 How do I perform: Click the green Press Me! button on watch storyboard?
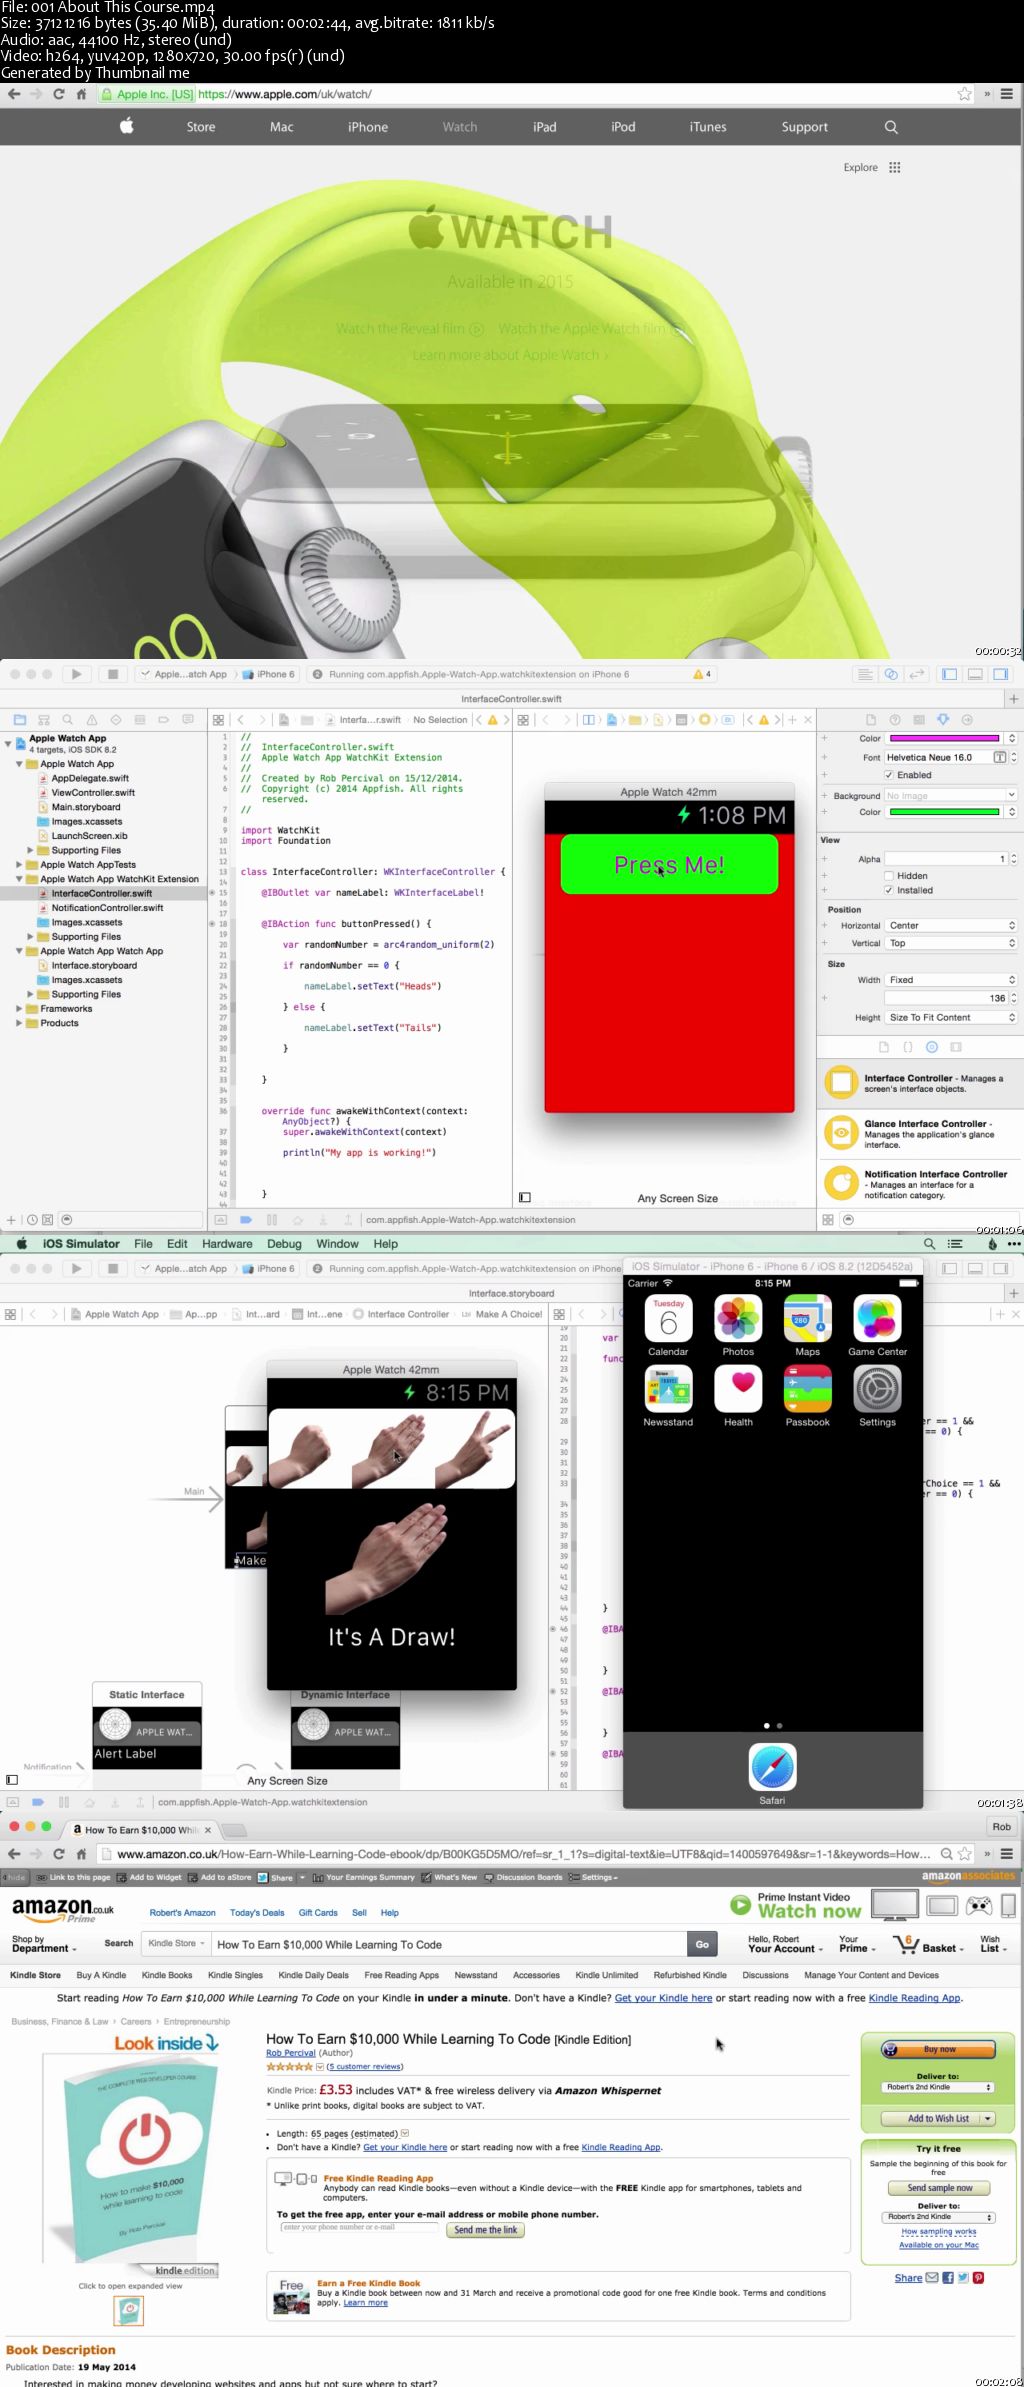pos(669,865)
